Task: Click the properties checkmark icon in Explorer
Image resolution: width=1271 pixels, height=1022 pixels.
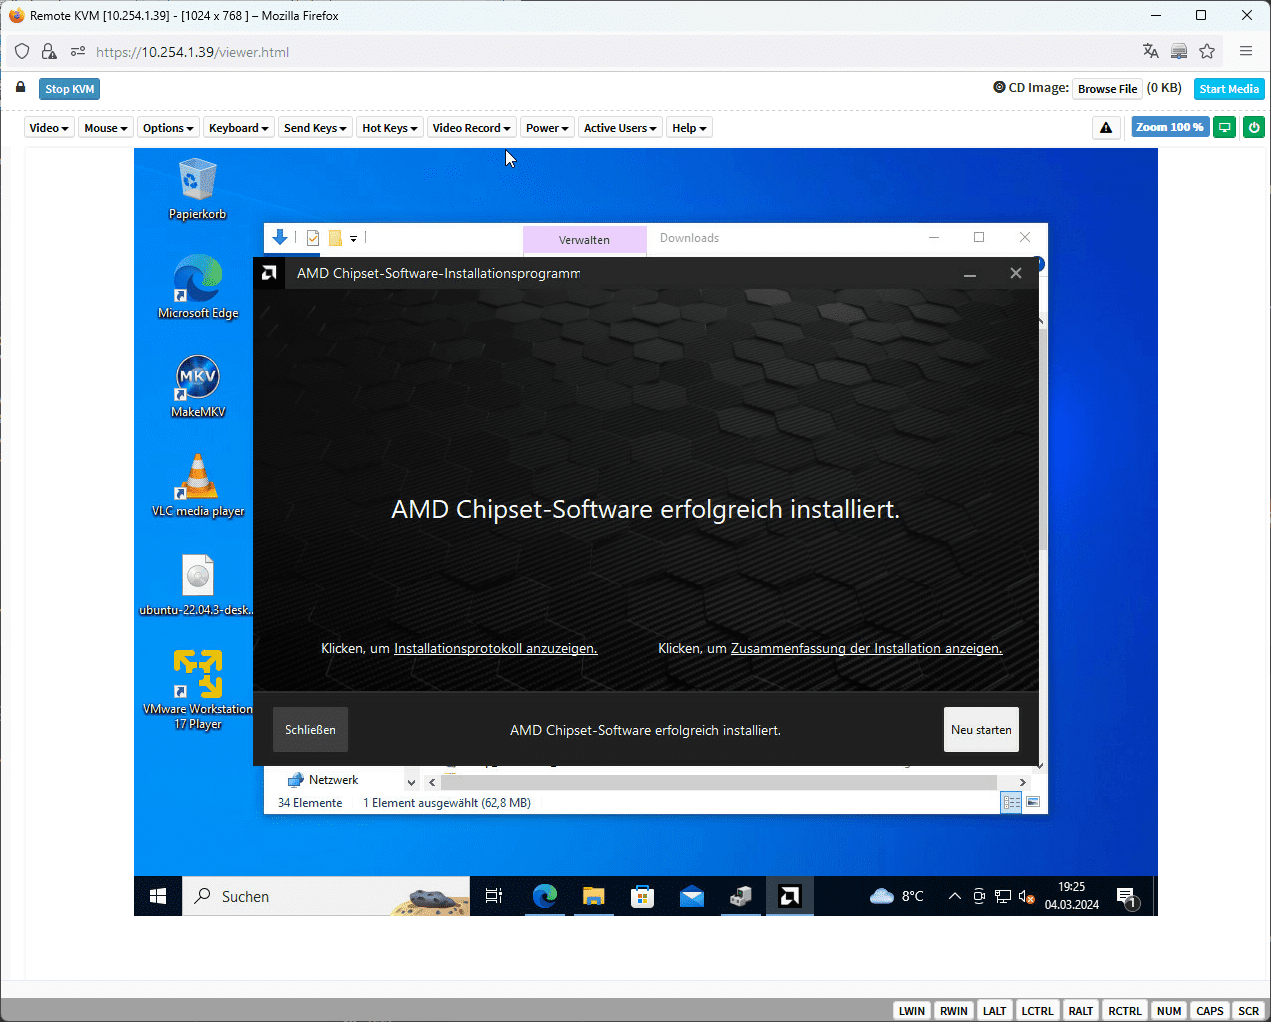Action: (x=313, y=238)
